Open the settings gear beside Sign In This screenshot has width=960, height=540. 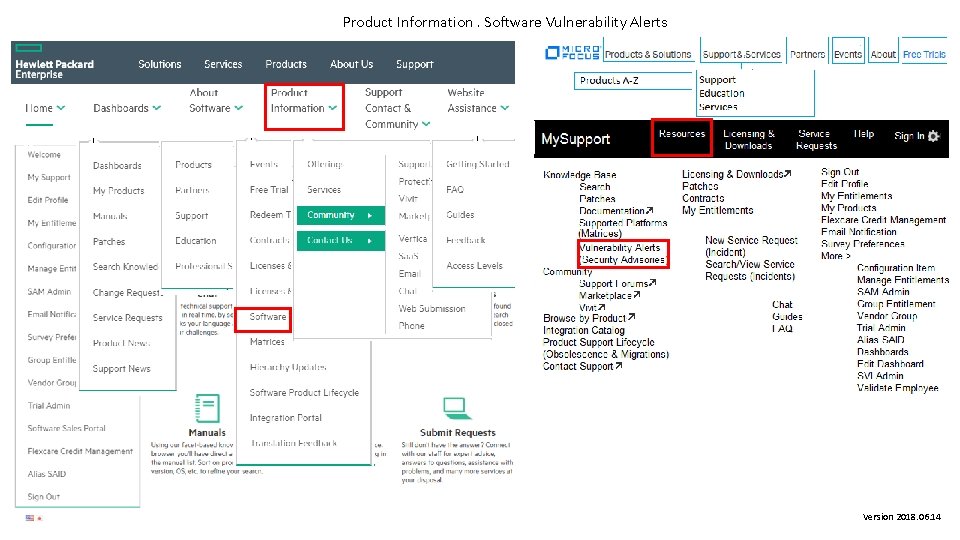934,136
